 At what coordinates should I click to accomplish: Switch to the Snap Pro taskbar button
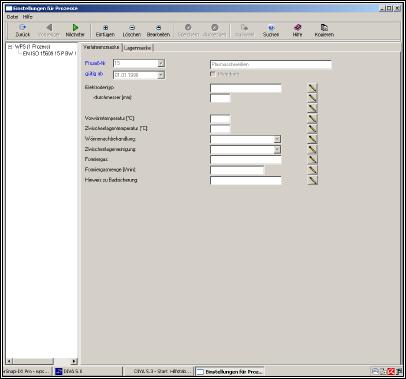pos(27,371)
